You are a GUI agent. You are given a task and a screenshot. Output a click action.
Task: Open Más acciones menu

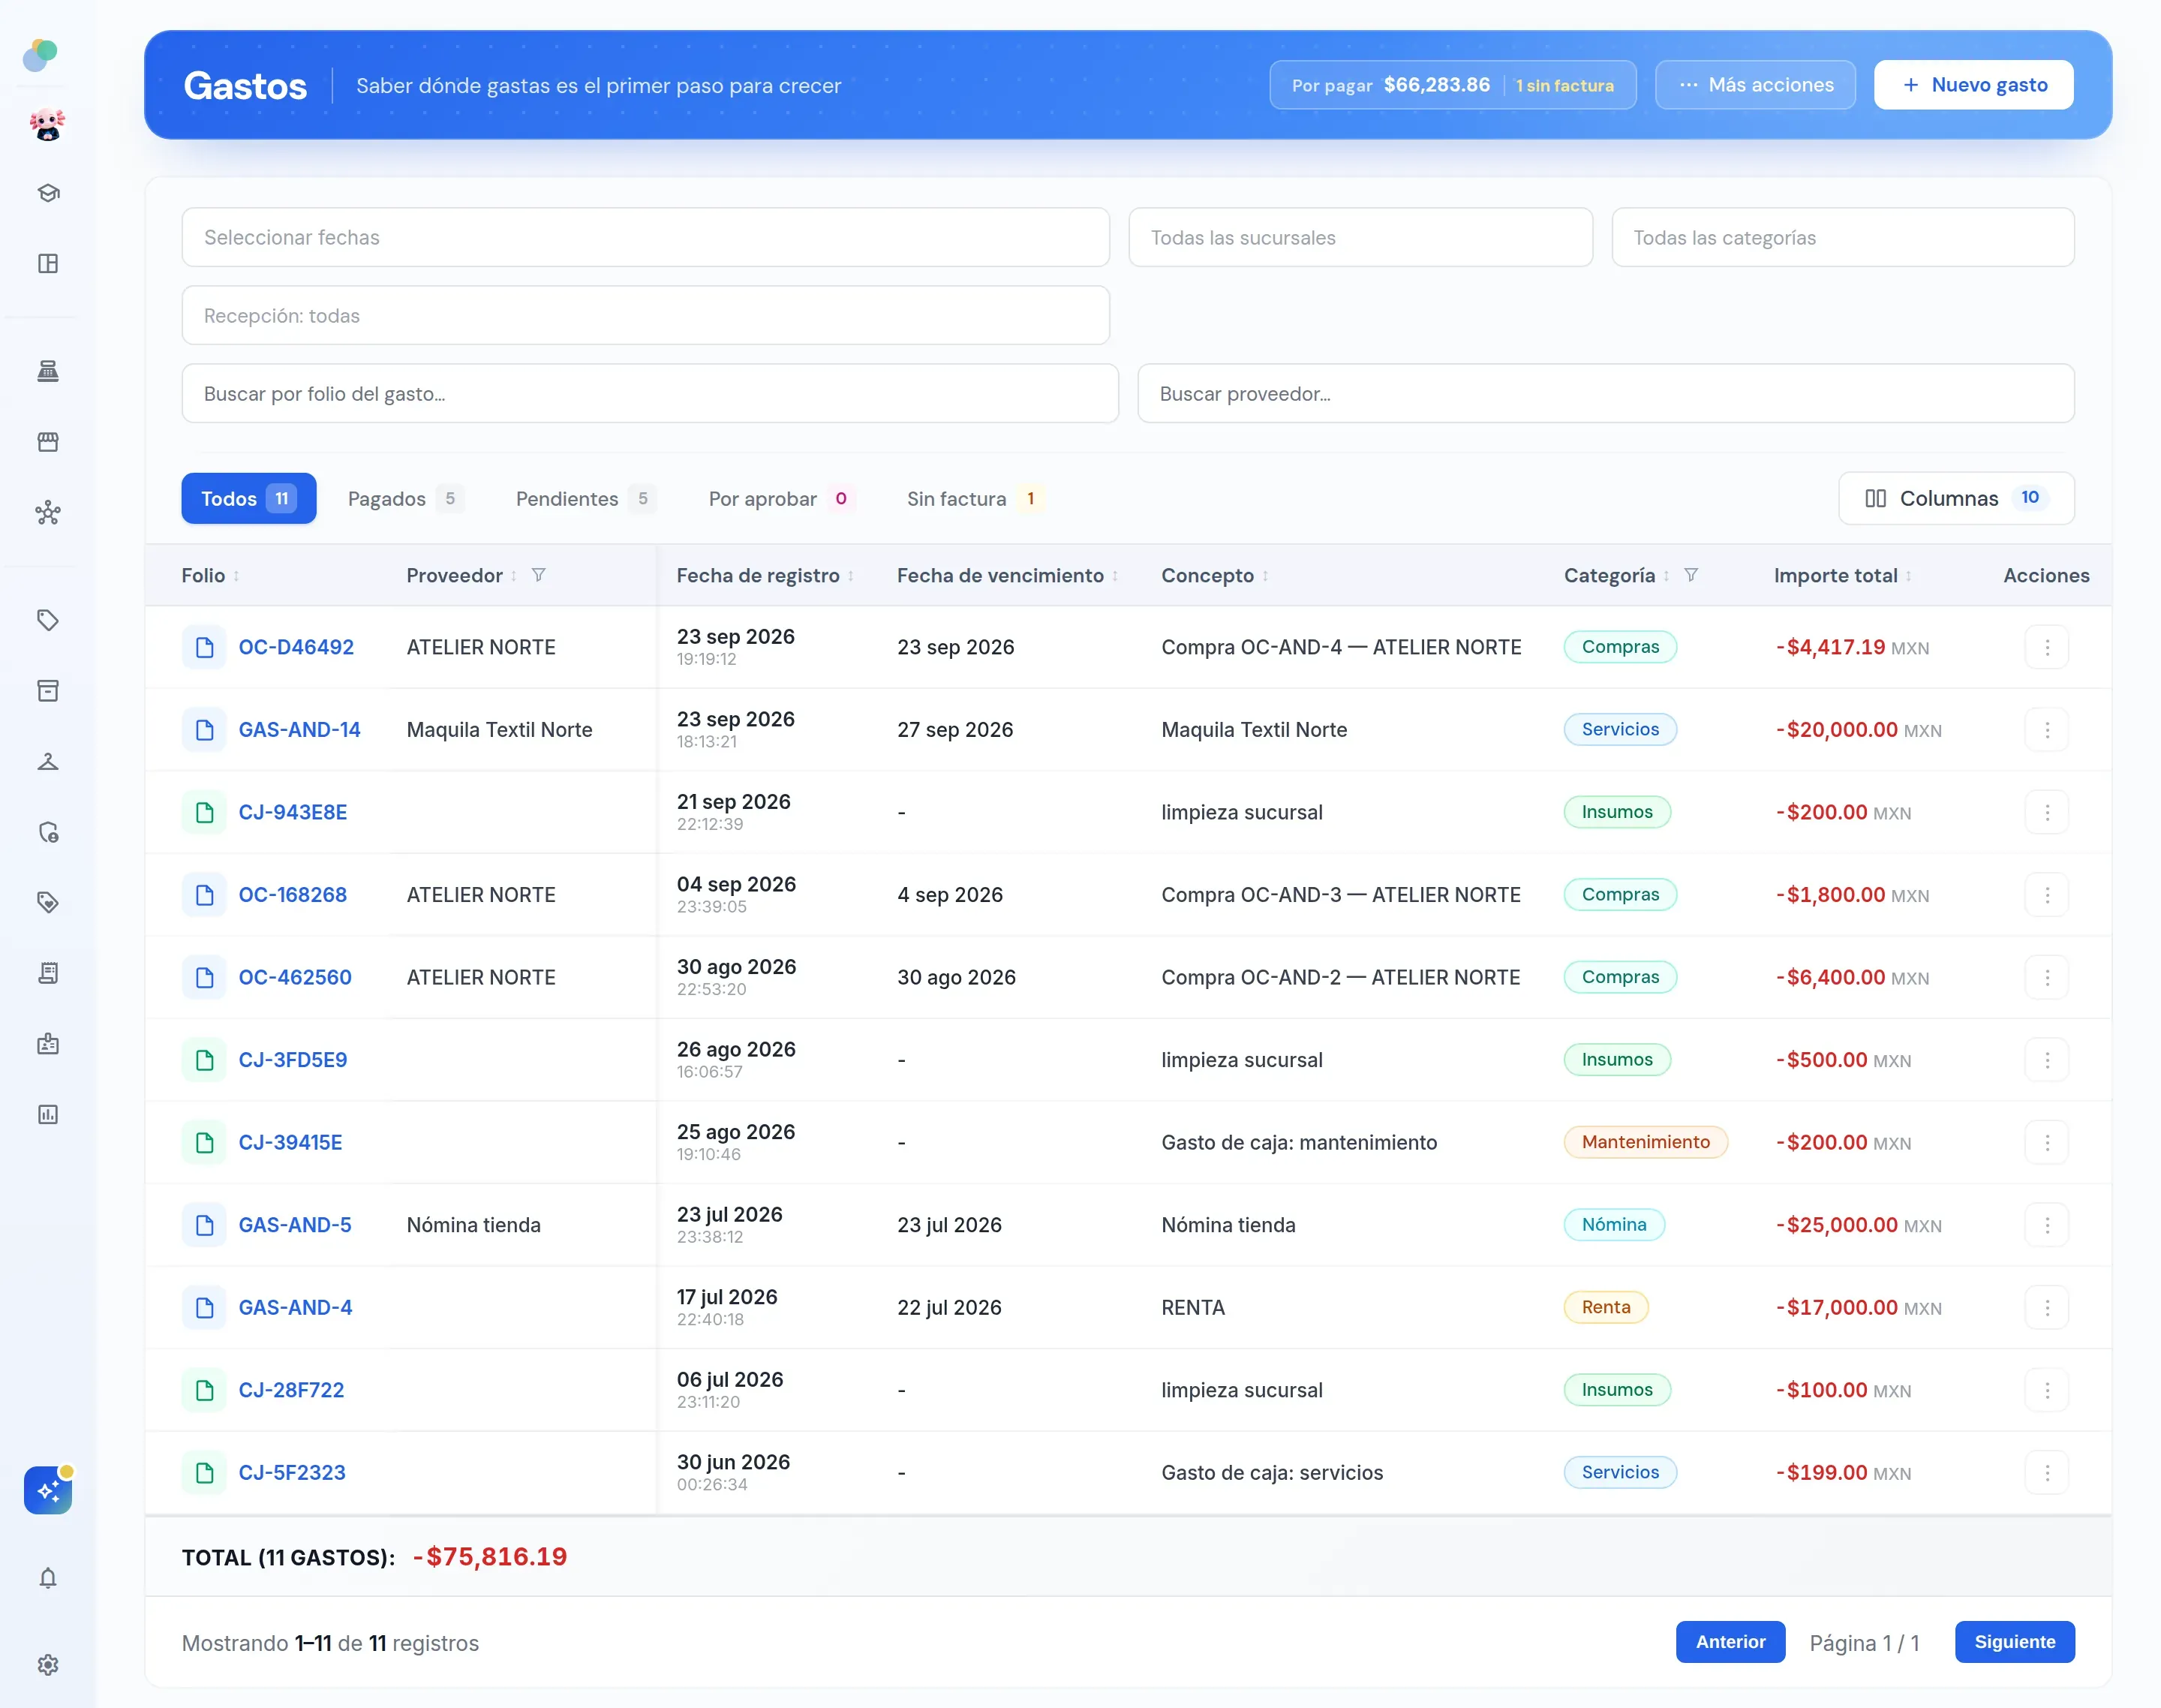pyautogui.click(x=1755, y=85)
